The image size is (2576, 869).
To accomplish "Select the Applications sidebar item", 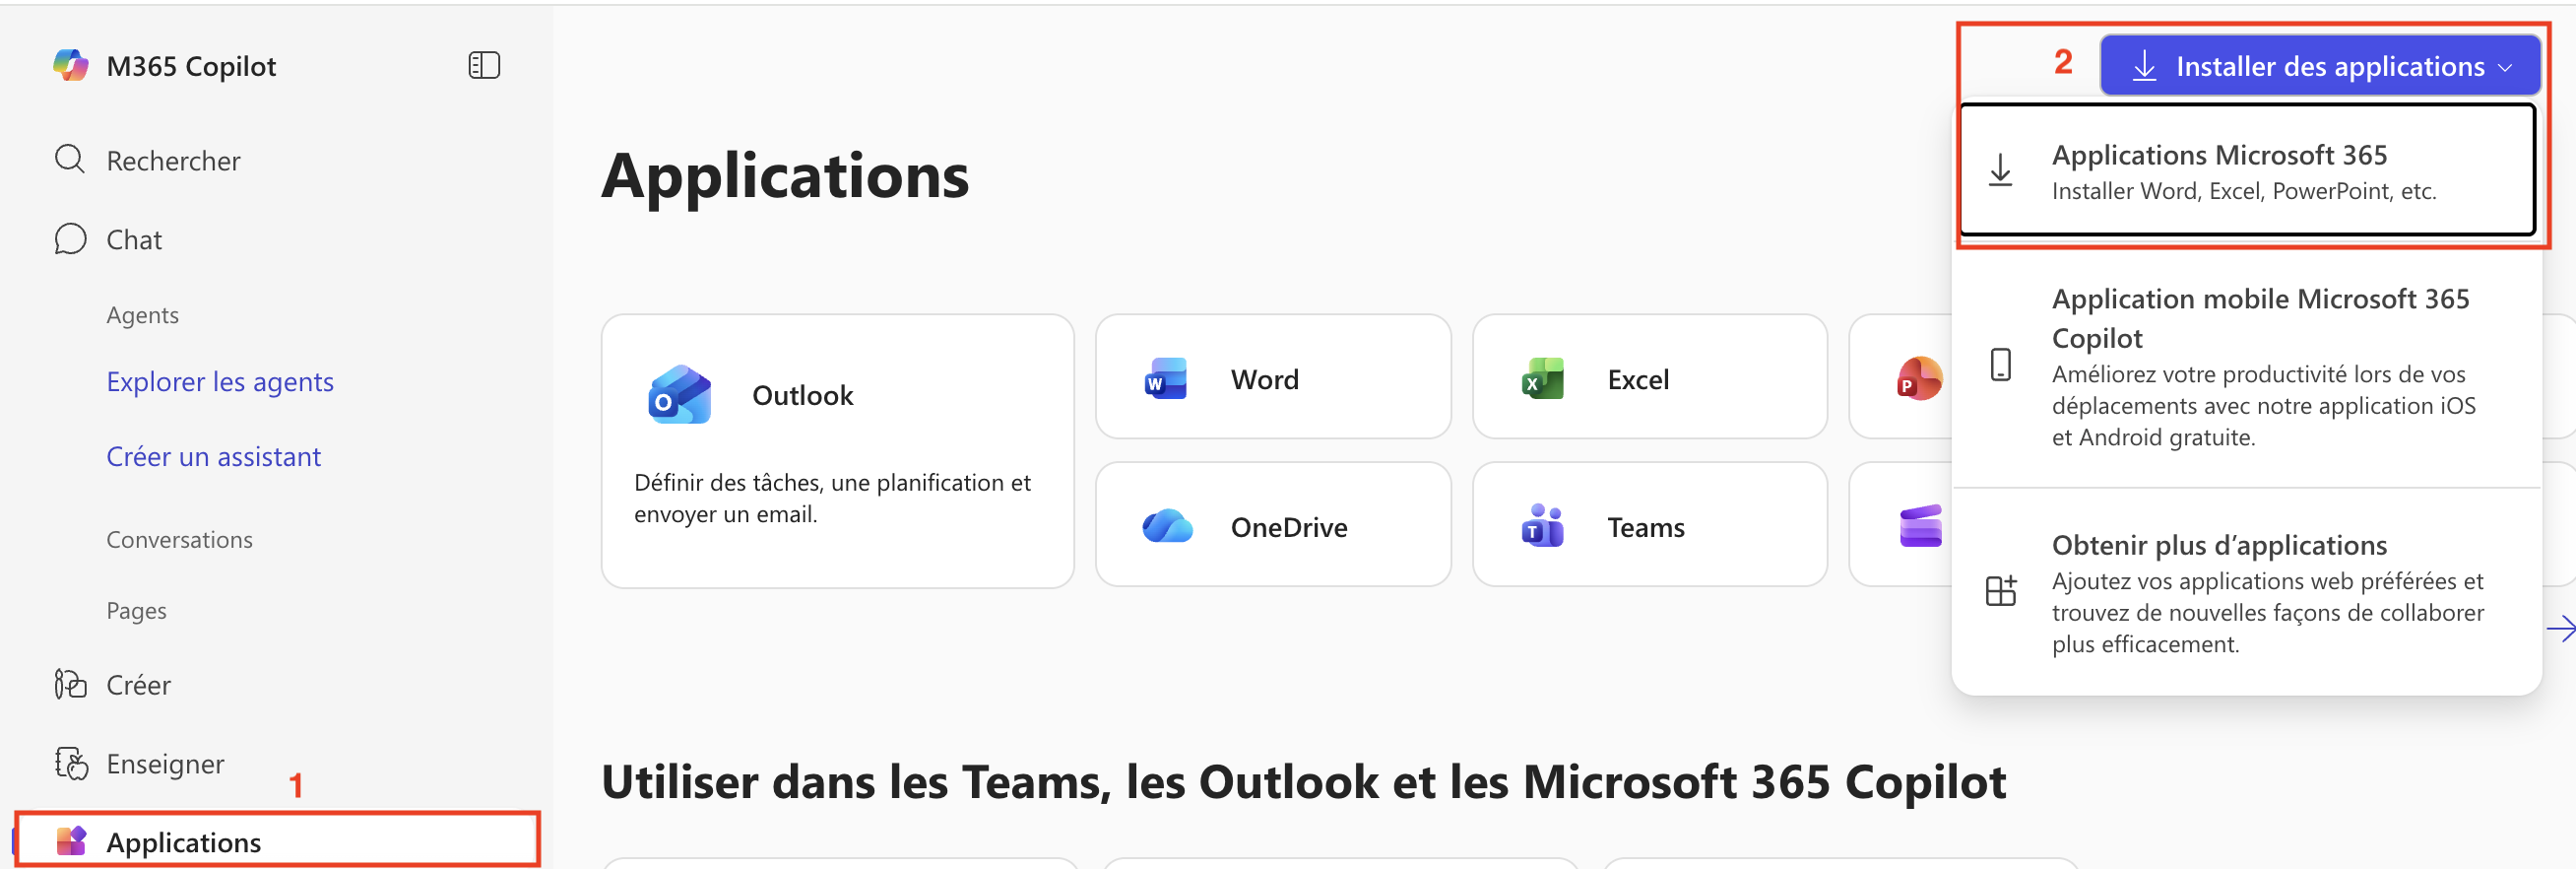I will 183,841.
